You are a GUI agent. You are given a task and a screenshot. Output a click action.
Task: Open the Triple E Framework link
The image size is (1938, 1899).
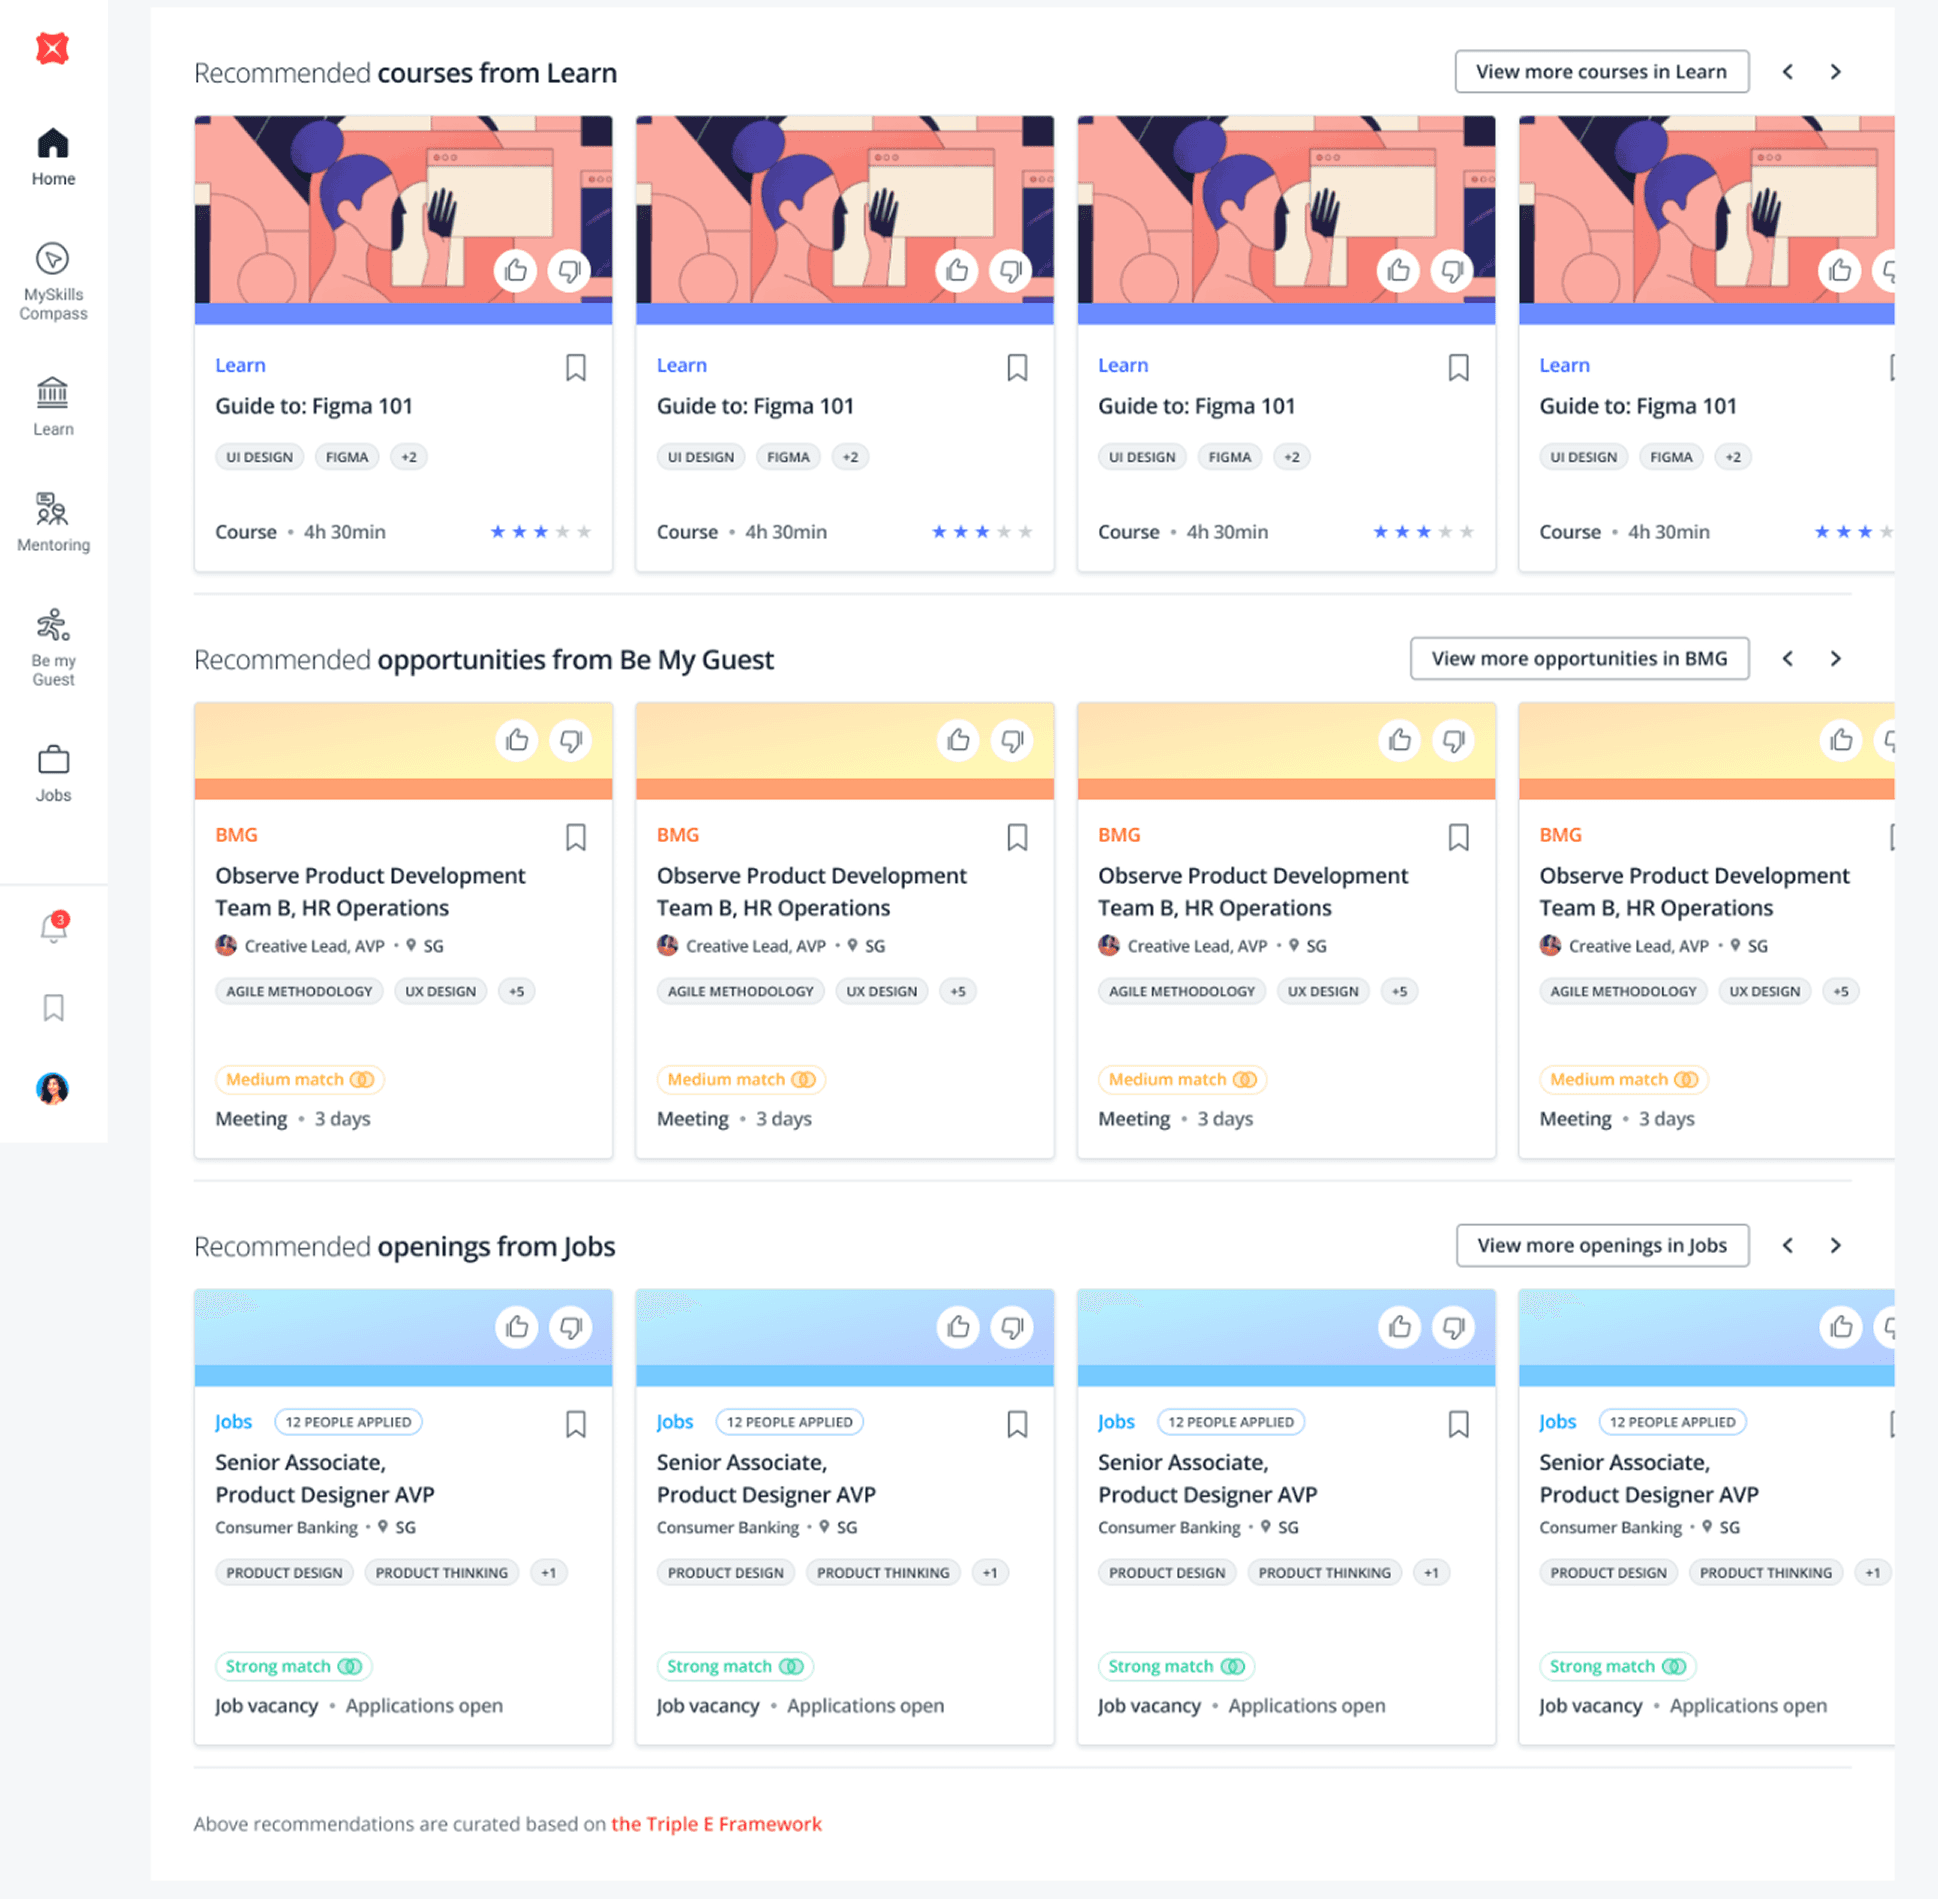pos(716,1823)
